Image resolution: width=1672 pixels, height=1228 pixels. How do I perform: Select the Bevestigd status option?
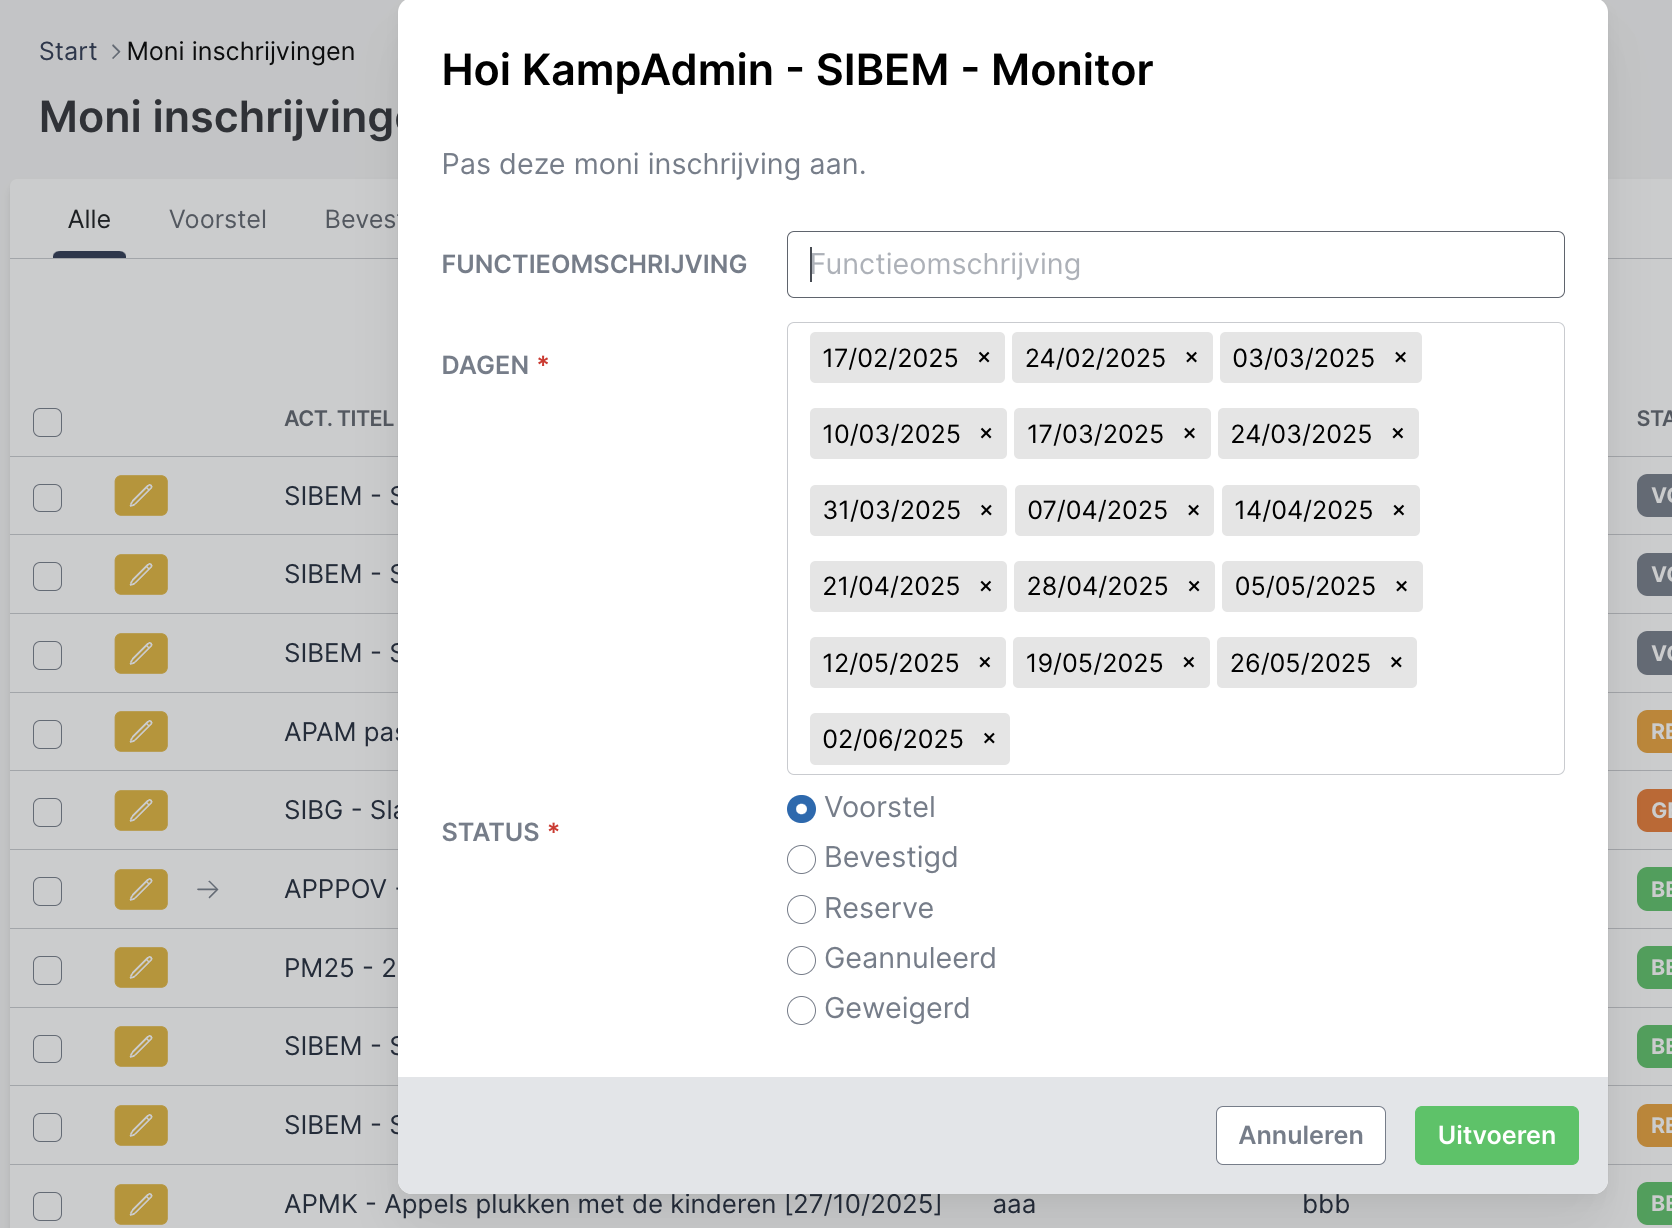pos(801,859)
